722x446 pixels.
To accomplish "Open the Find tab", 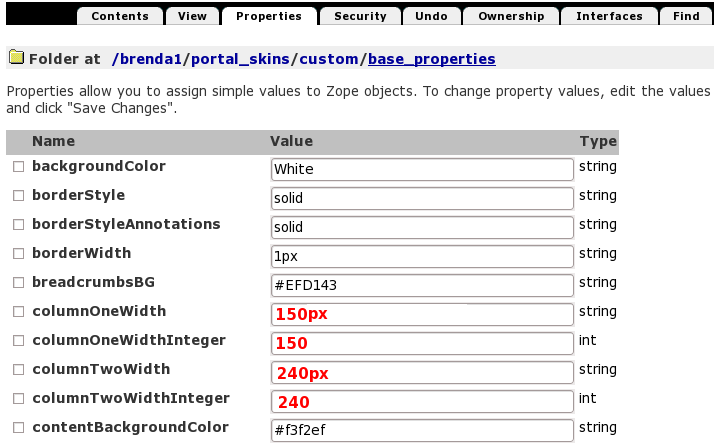I will coord(686,16).
